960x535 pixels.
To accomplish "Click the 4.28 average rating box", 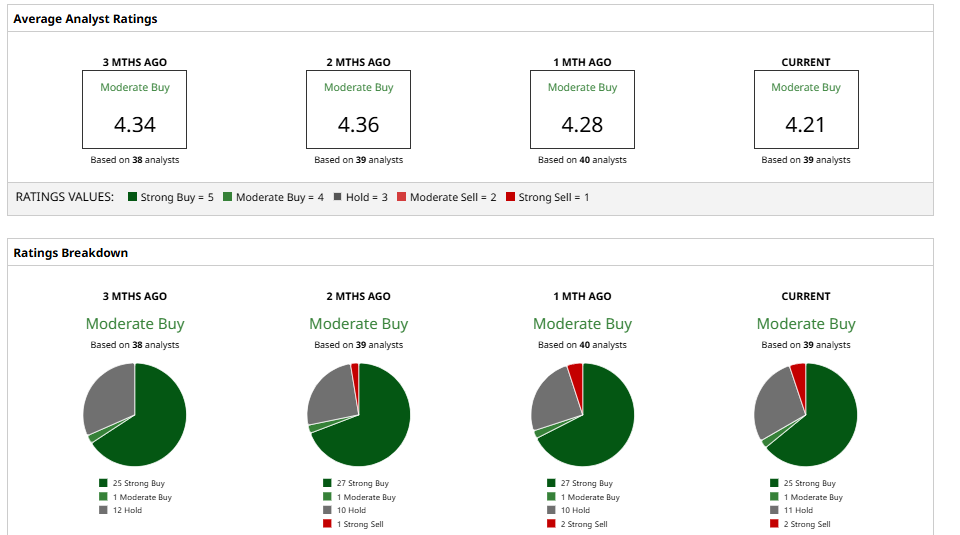I will point(582,110).
